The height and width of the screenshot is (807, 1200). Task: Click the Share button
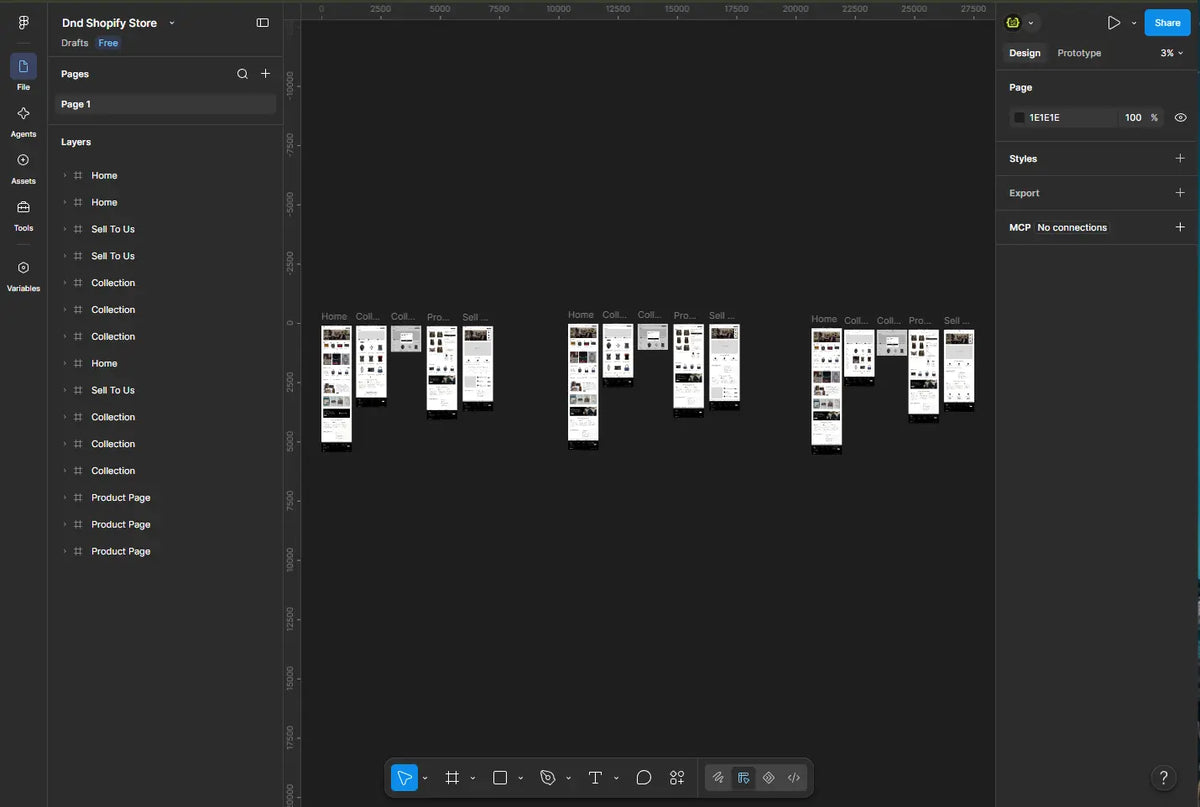coord(1167,22)
